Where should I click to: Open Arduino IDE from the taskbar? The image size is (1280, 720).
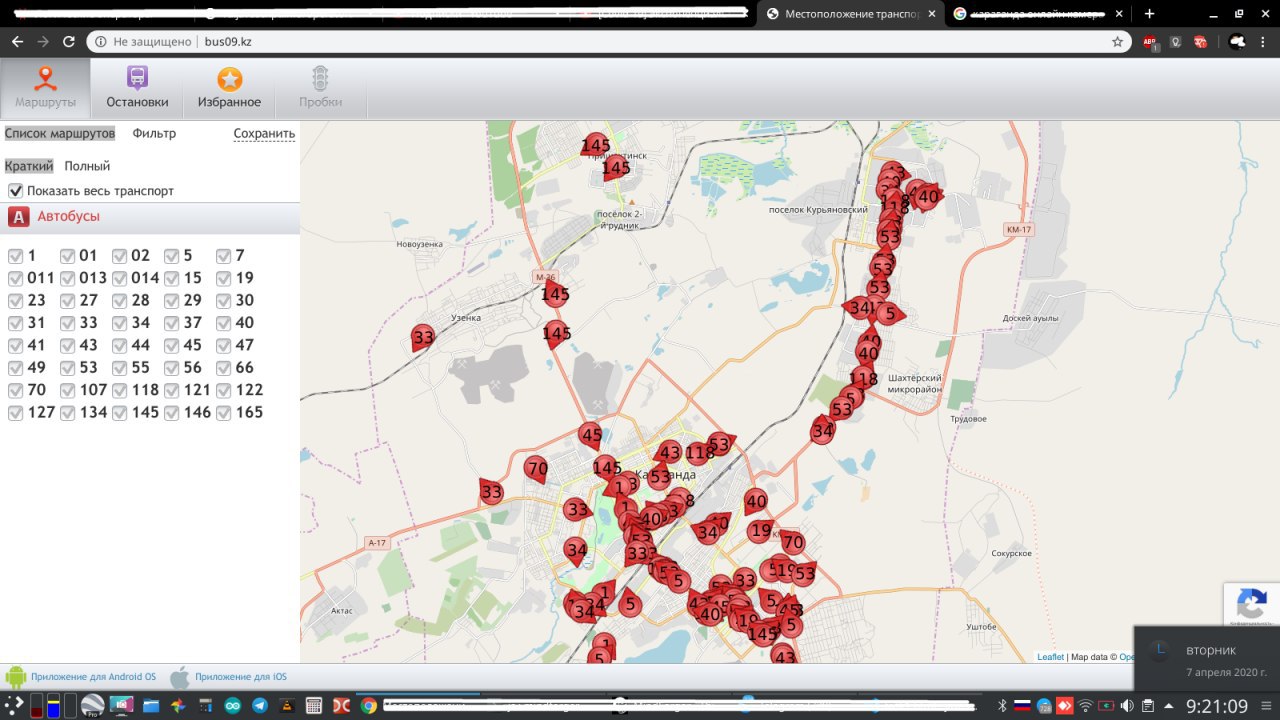click(232, 705)
